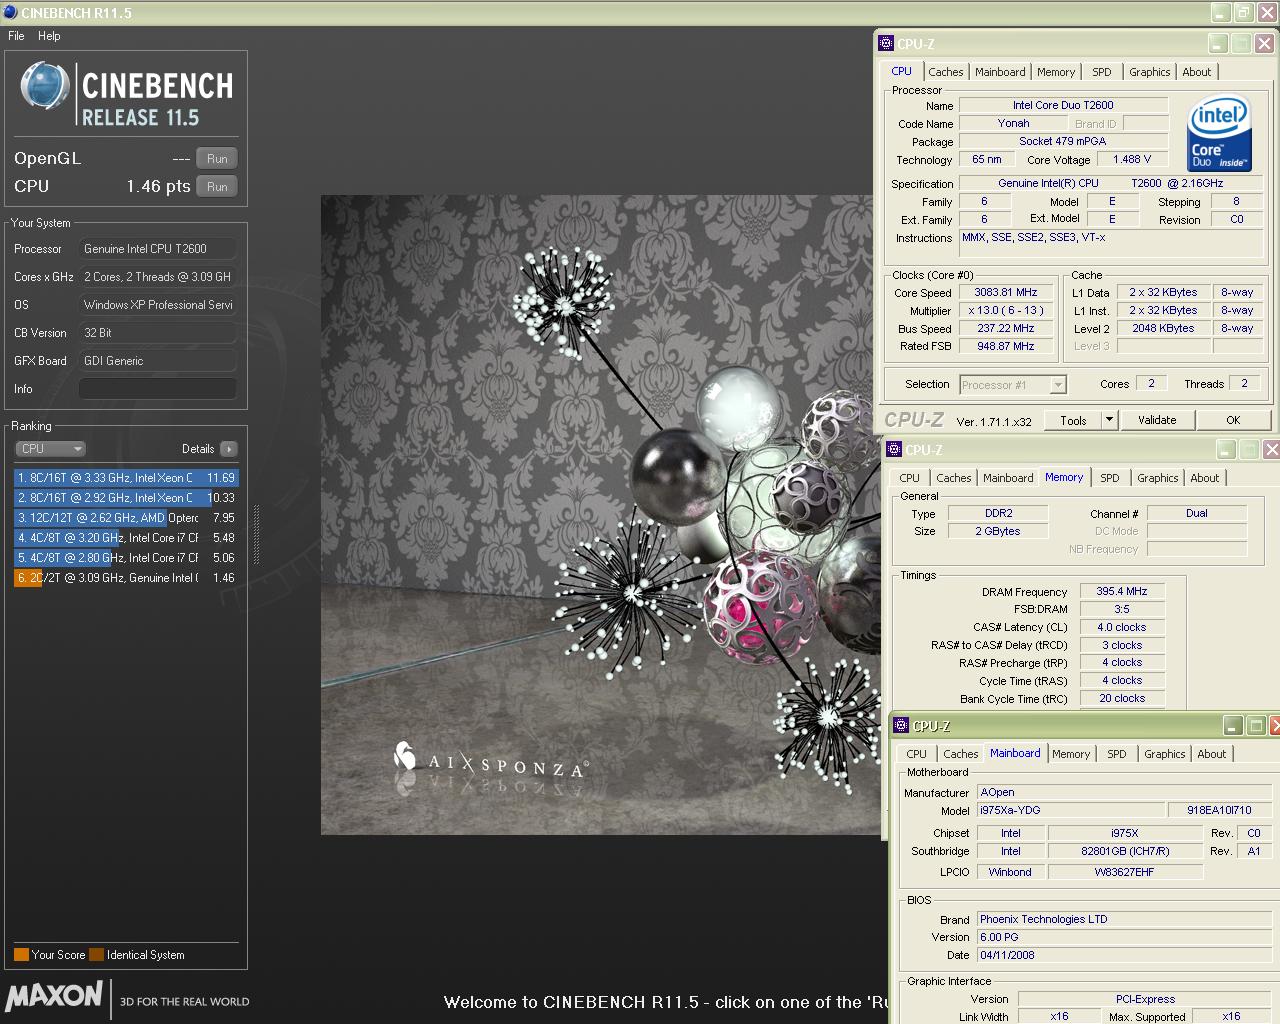Minimize the Cinebench window
Viewport: 1280px width, 1024px height.
click(1220, 13)
